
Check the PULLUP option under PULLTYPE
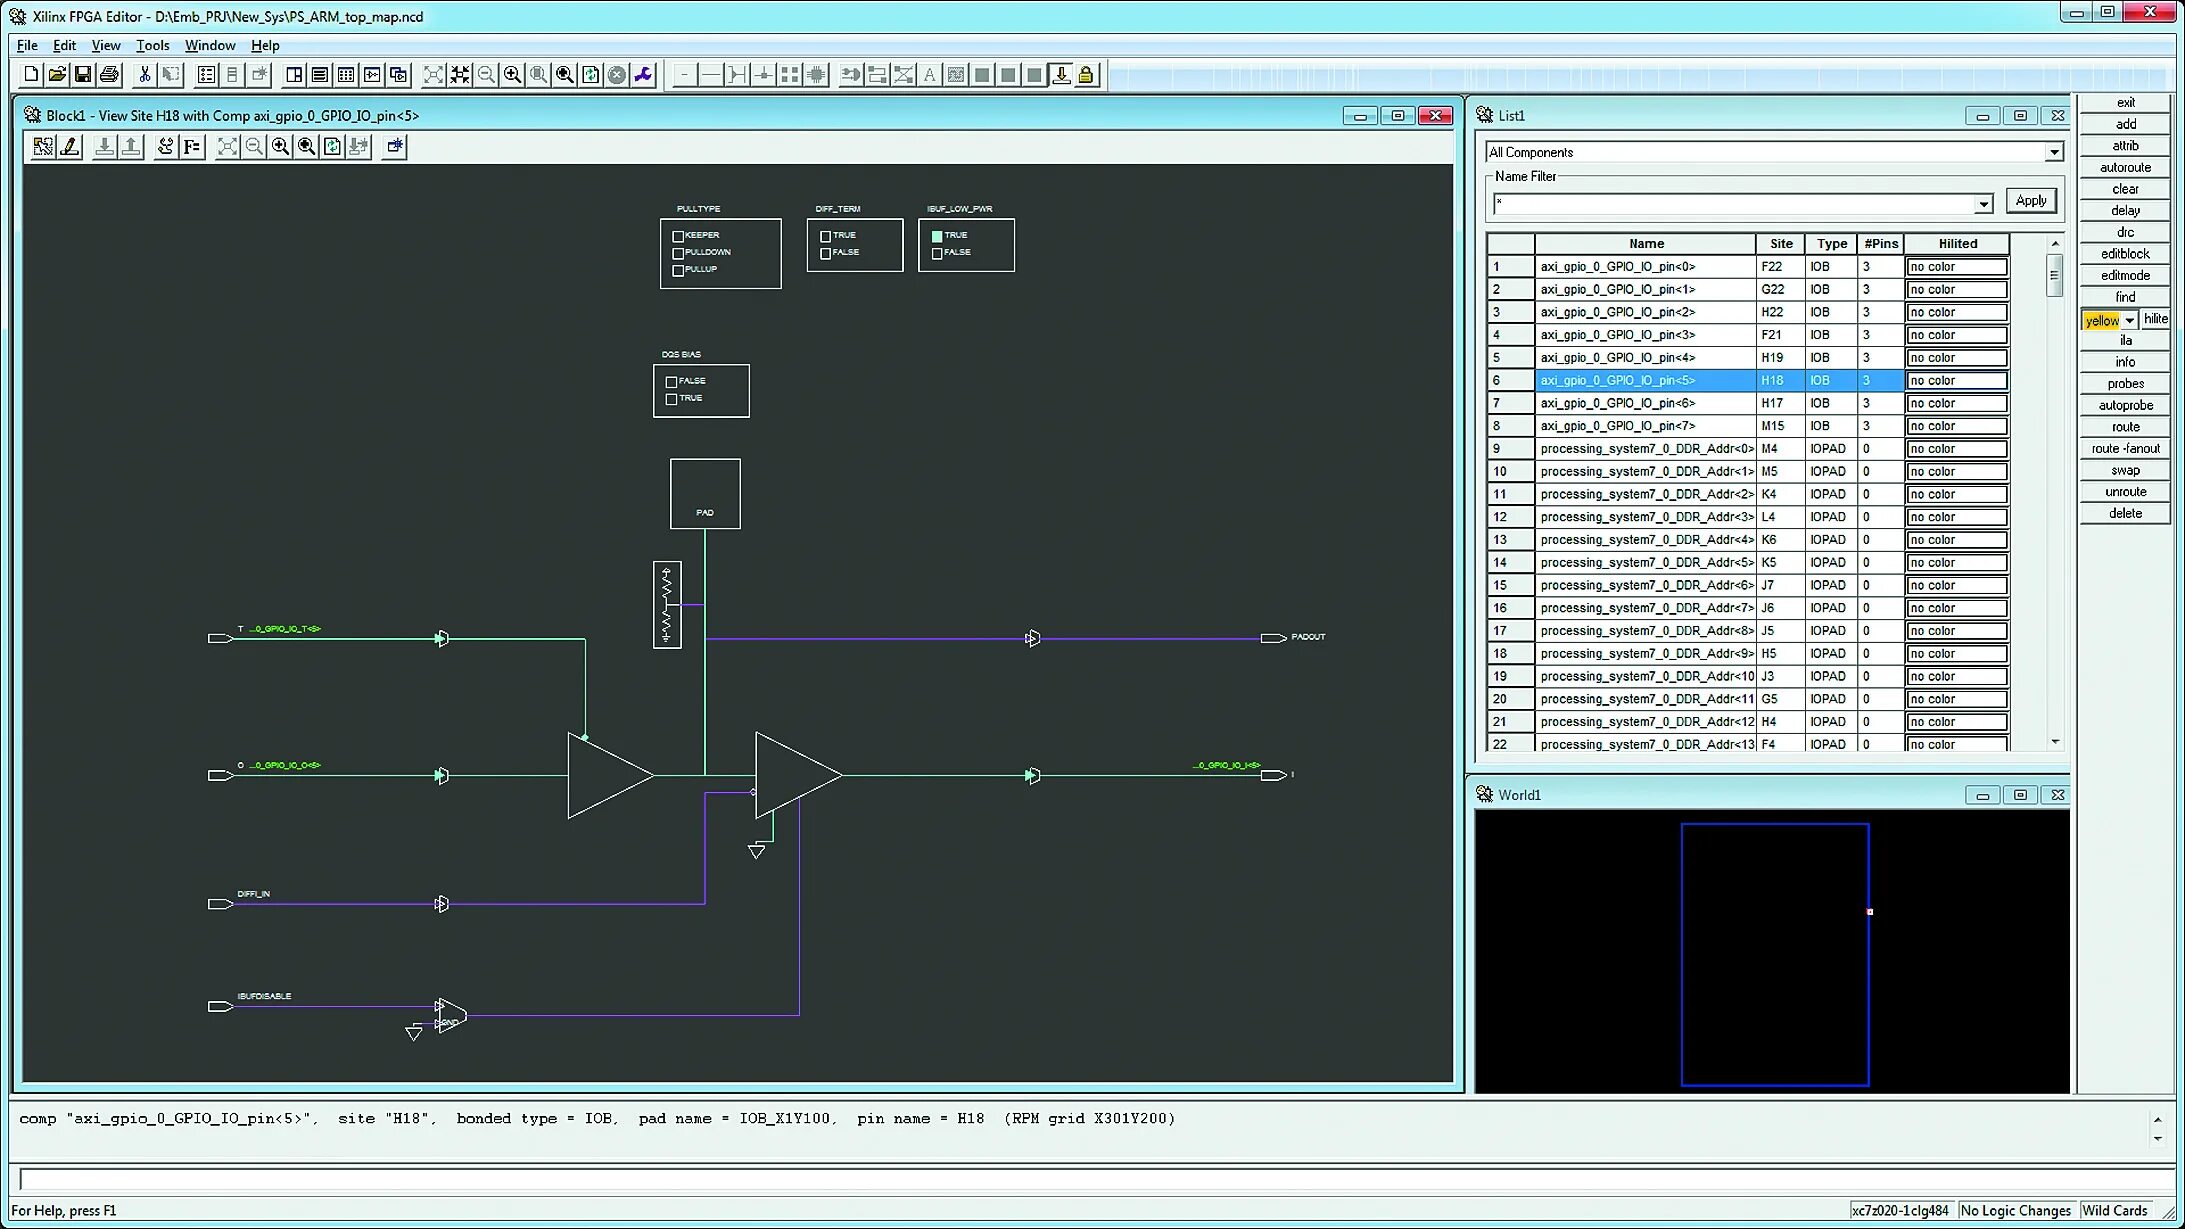[678, 270]
